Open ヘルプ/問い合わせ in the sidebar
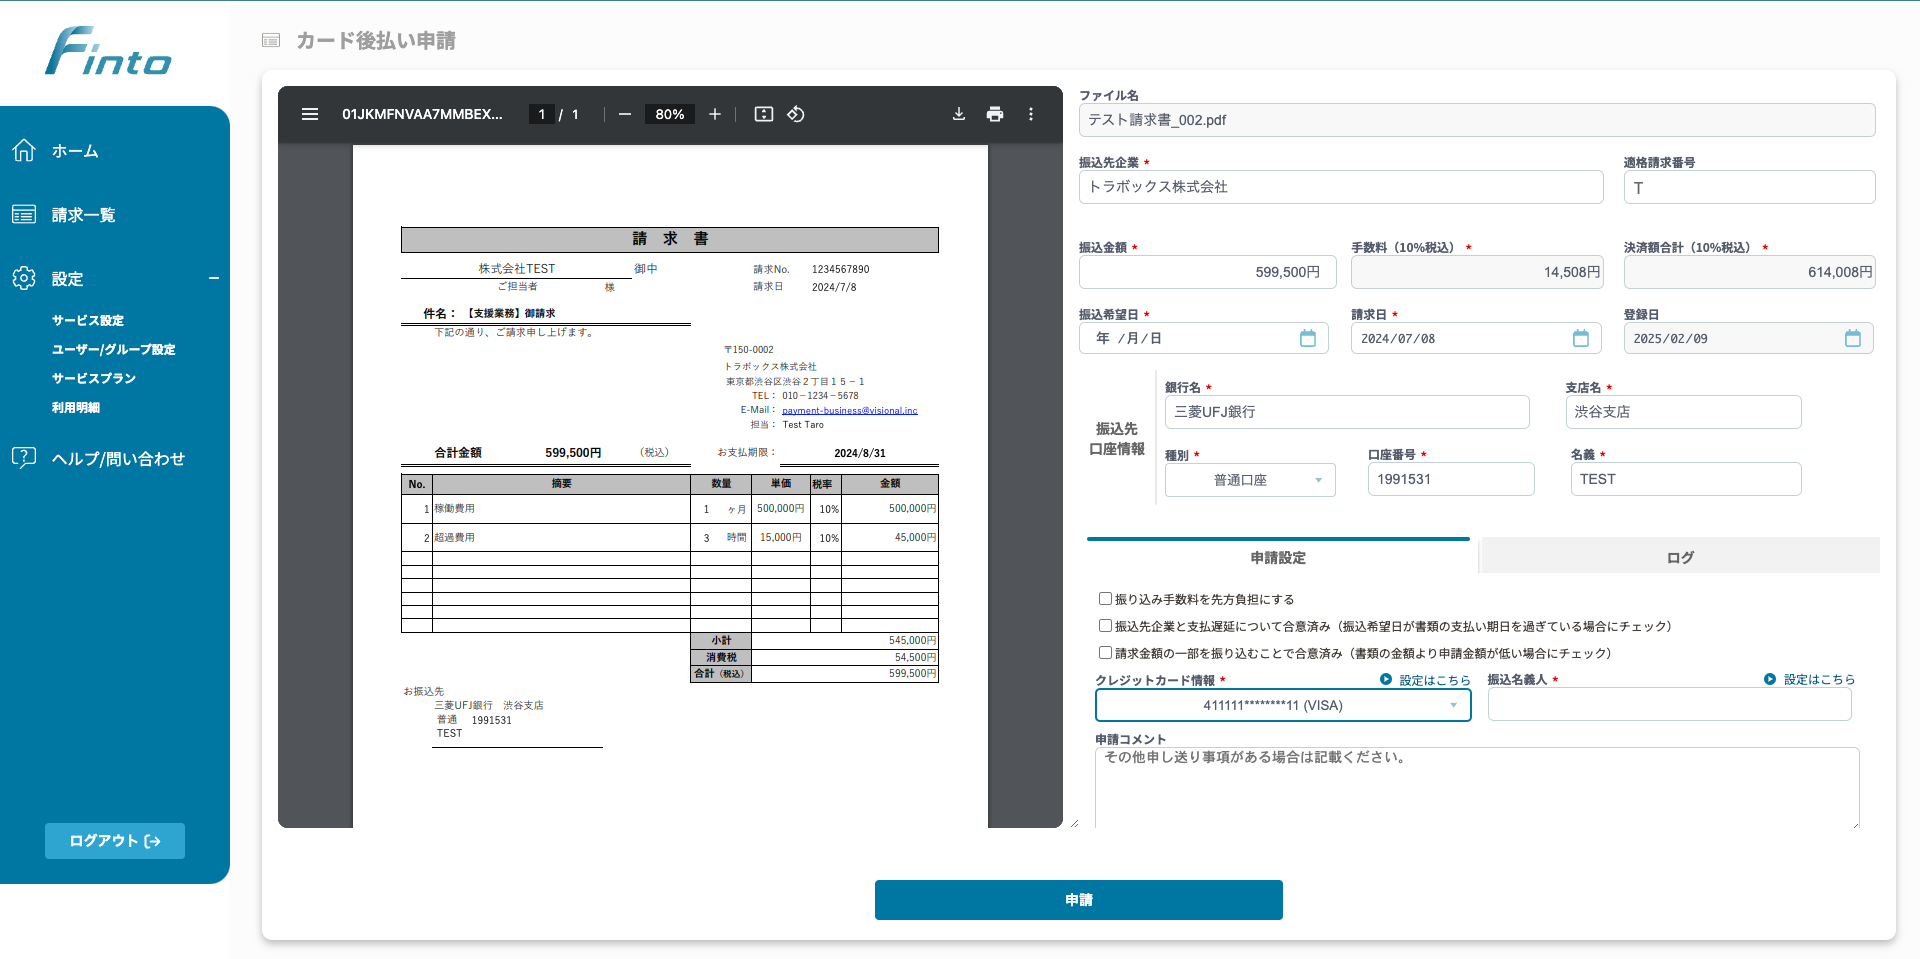 [x=118, y=459]
